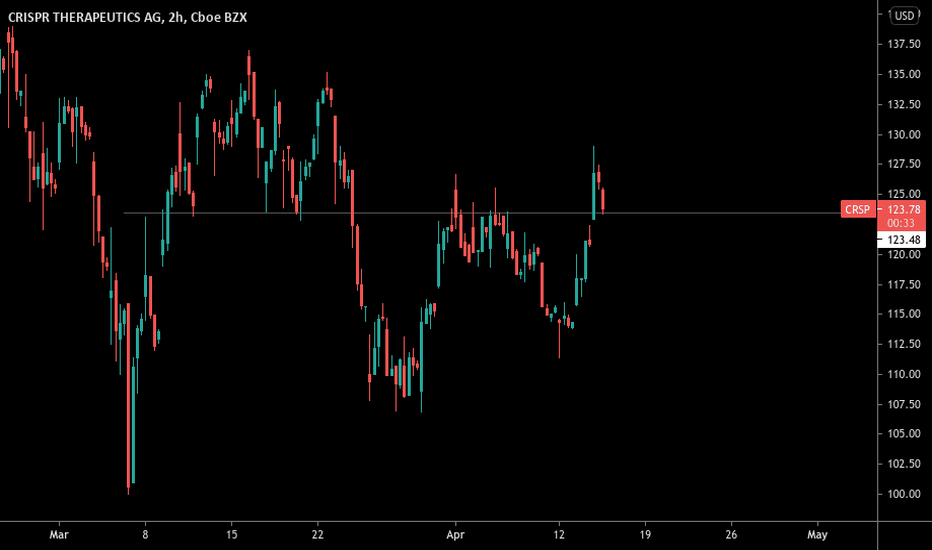Click the red CRSP symbol price tag
Viewport: 932px width, 550px height.
(857, 209)
